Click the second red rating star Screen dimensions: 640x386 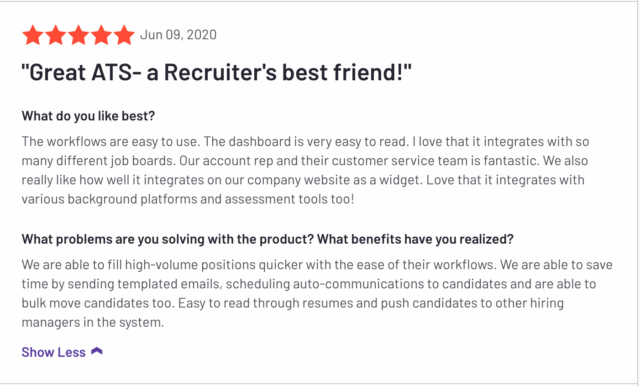click(56, 35)
